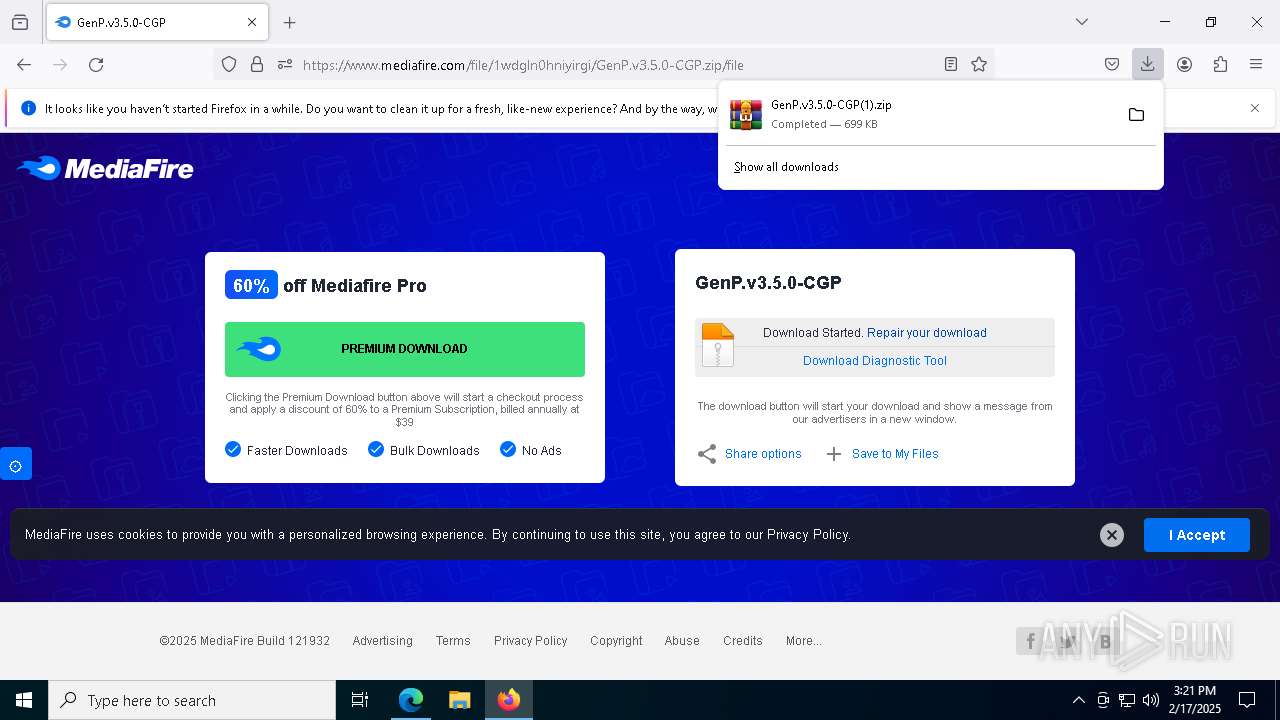The image size is (1280, 720).
Task: Open Firefox View recent browsing icon
Action: pyautogui.click(x=20, y=22)
